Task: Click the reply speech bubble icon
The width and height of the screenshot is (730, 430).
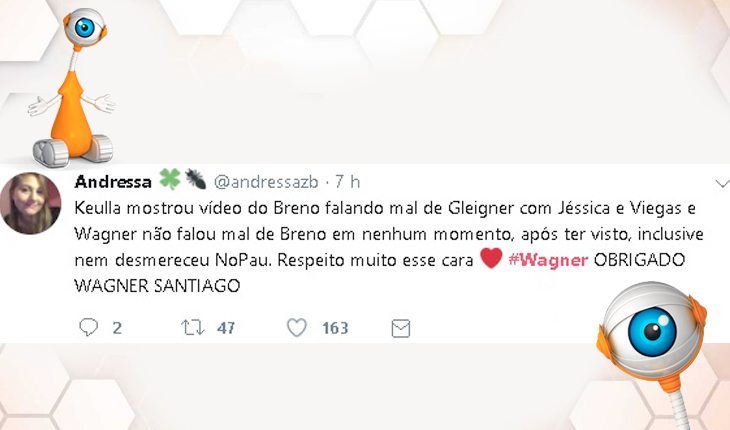Action: click(88, 327)
